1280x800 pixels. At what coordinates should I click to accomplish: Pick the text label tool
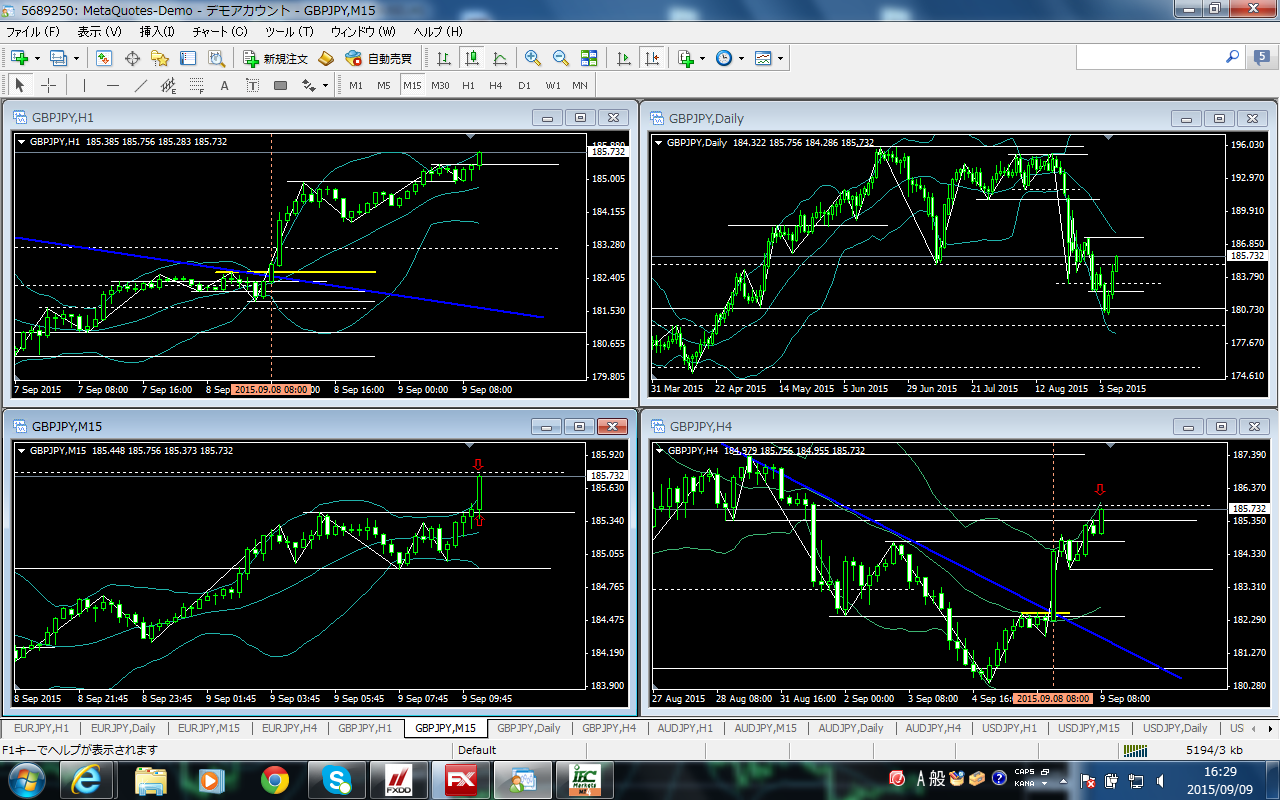tap(225, 86)
